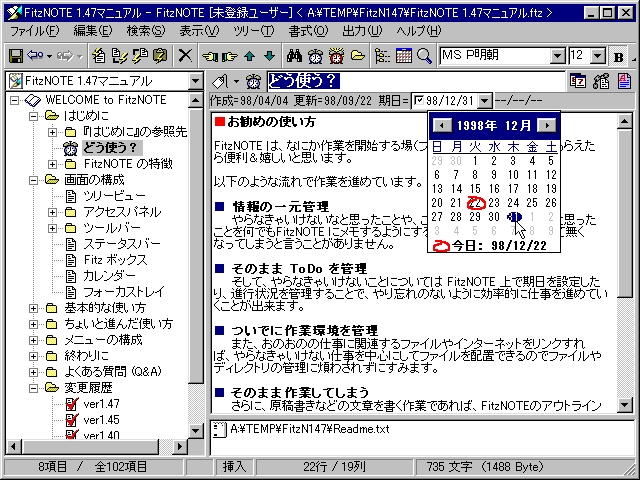Toggle the ver1.45 checkbox item

point(71,420)
